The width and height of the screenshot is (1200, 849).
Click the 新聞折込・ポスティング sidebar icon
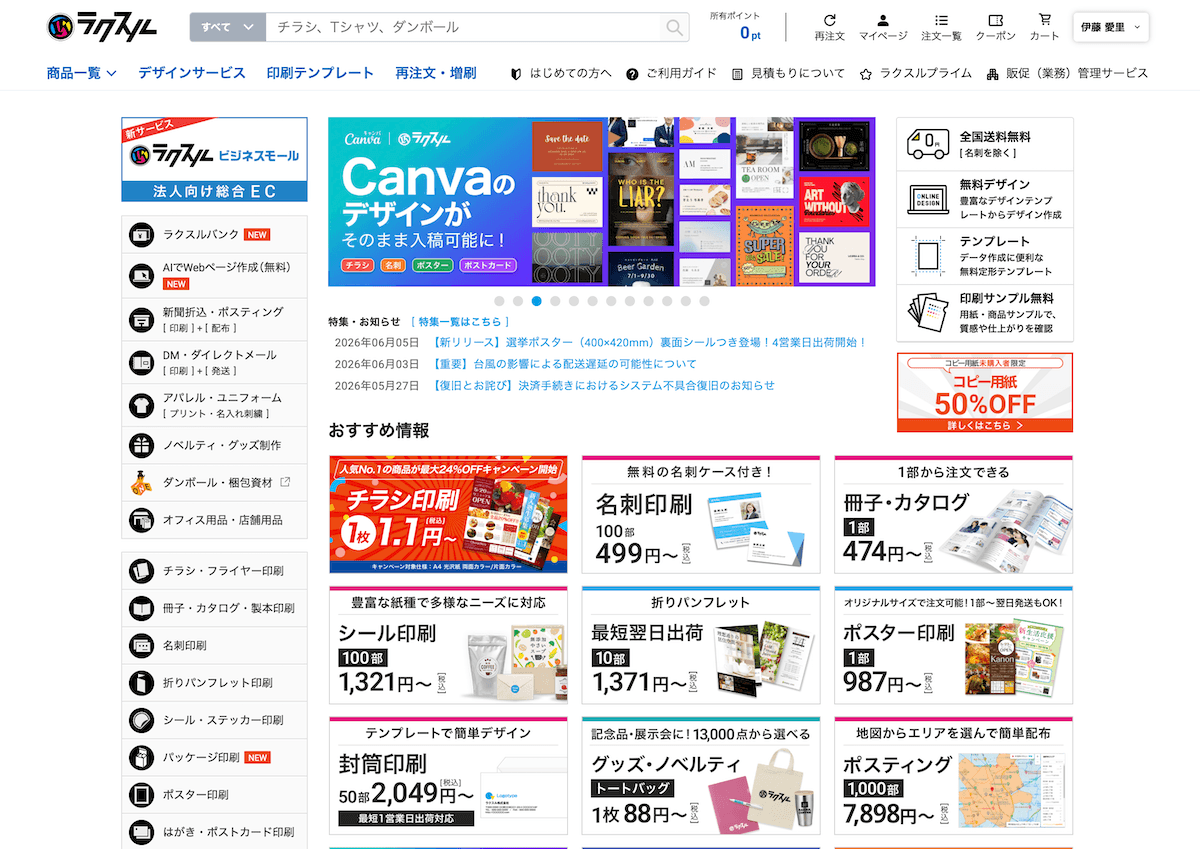[x=141, y=319]
